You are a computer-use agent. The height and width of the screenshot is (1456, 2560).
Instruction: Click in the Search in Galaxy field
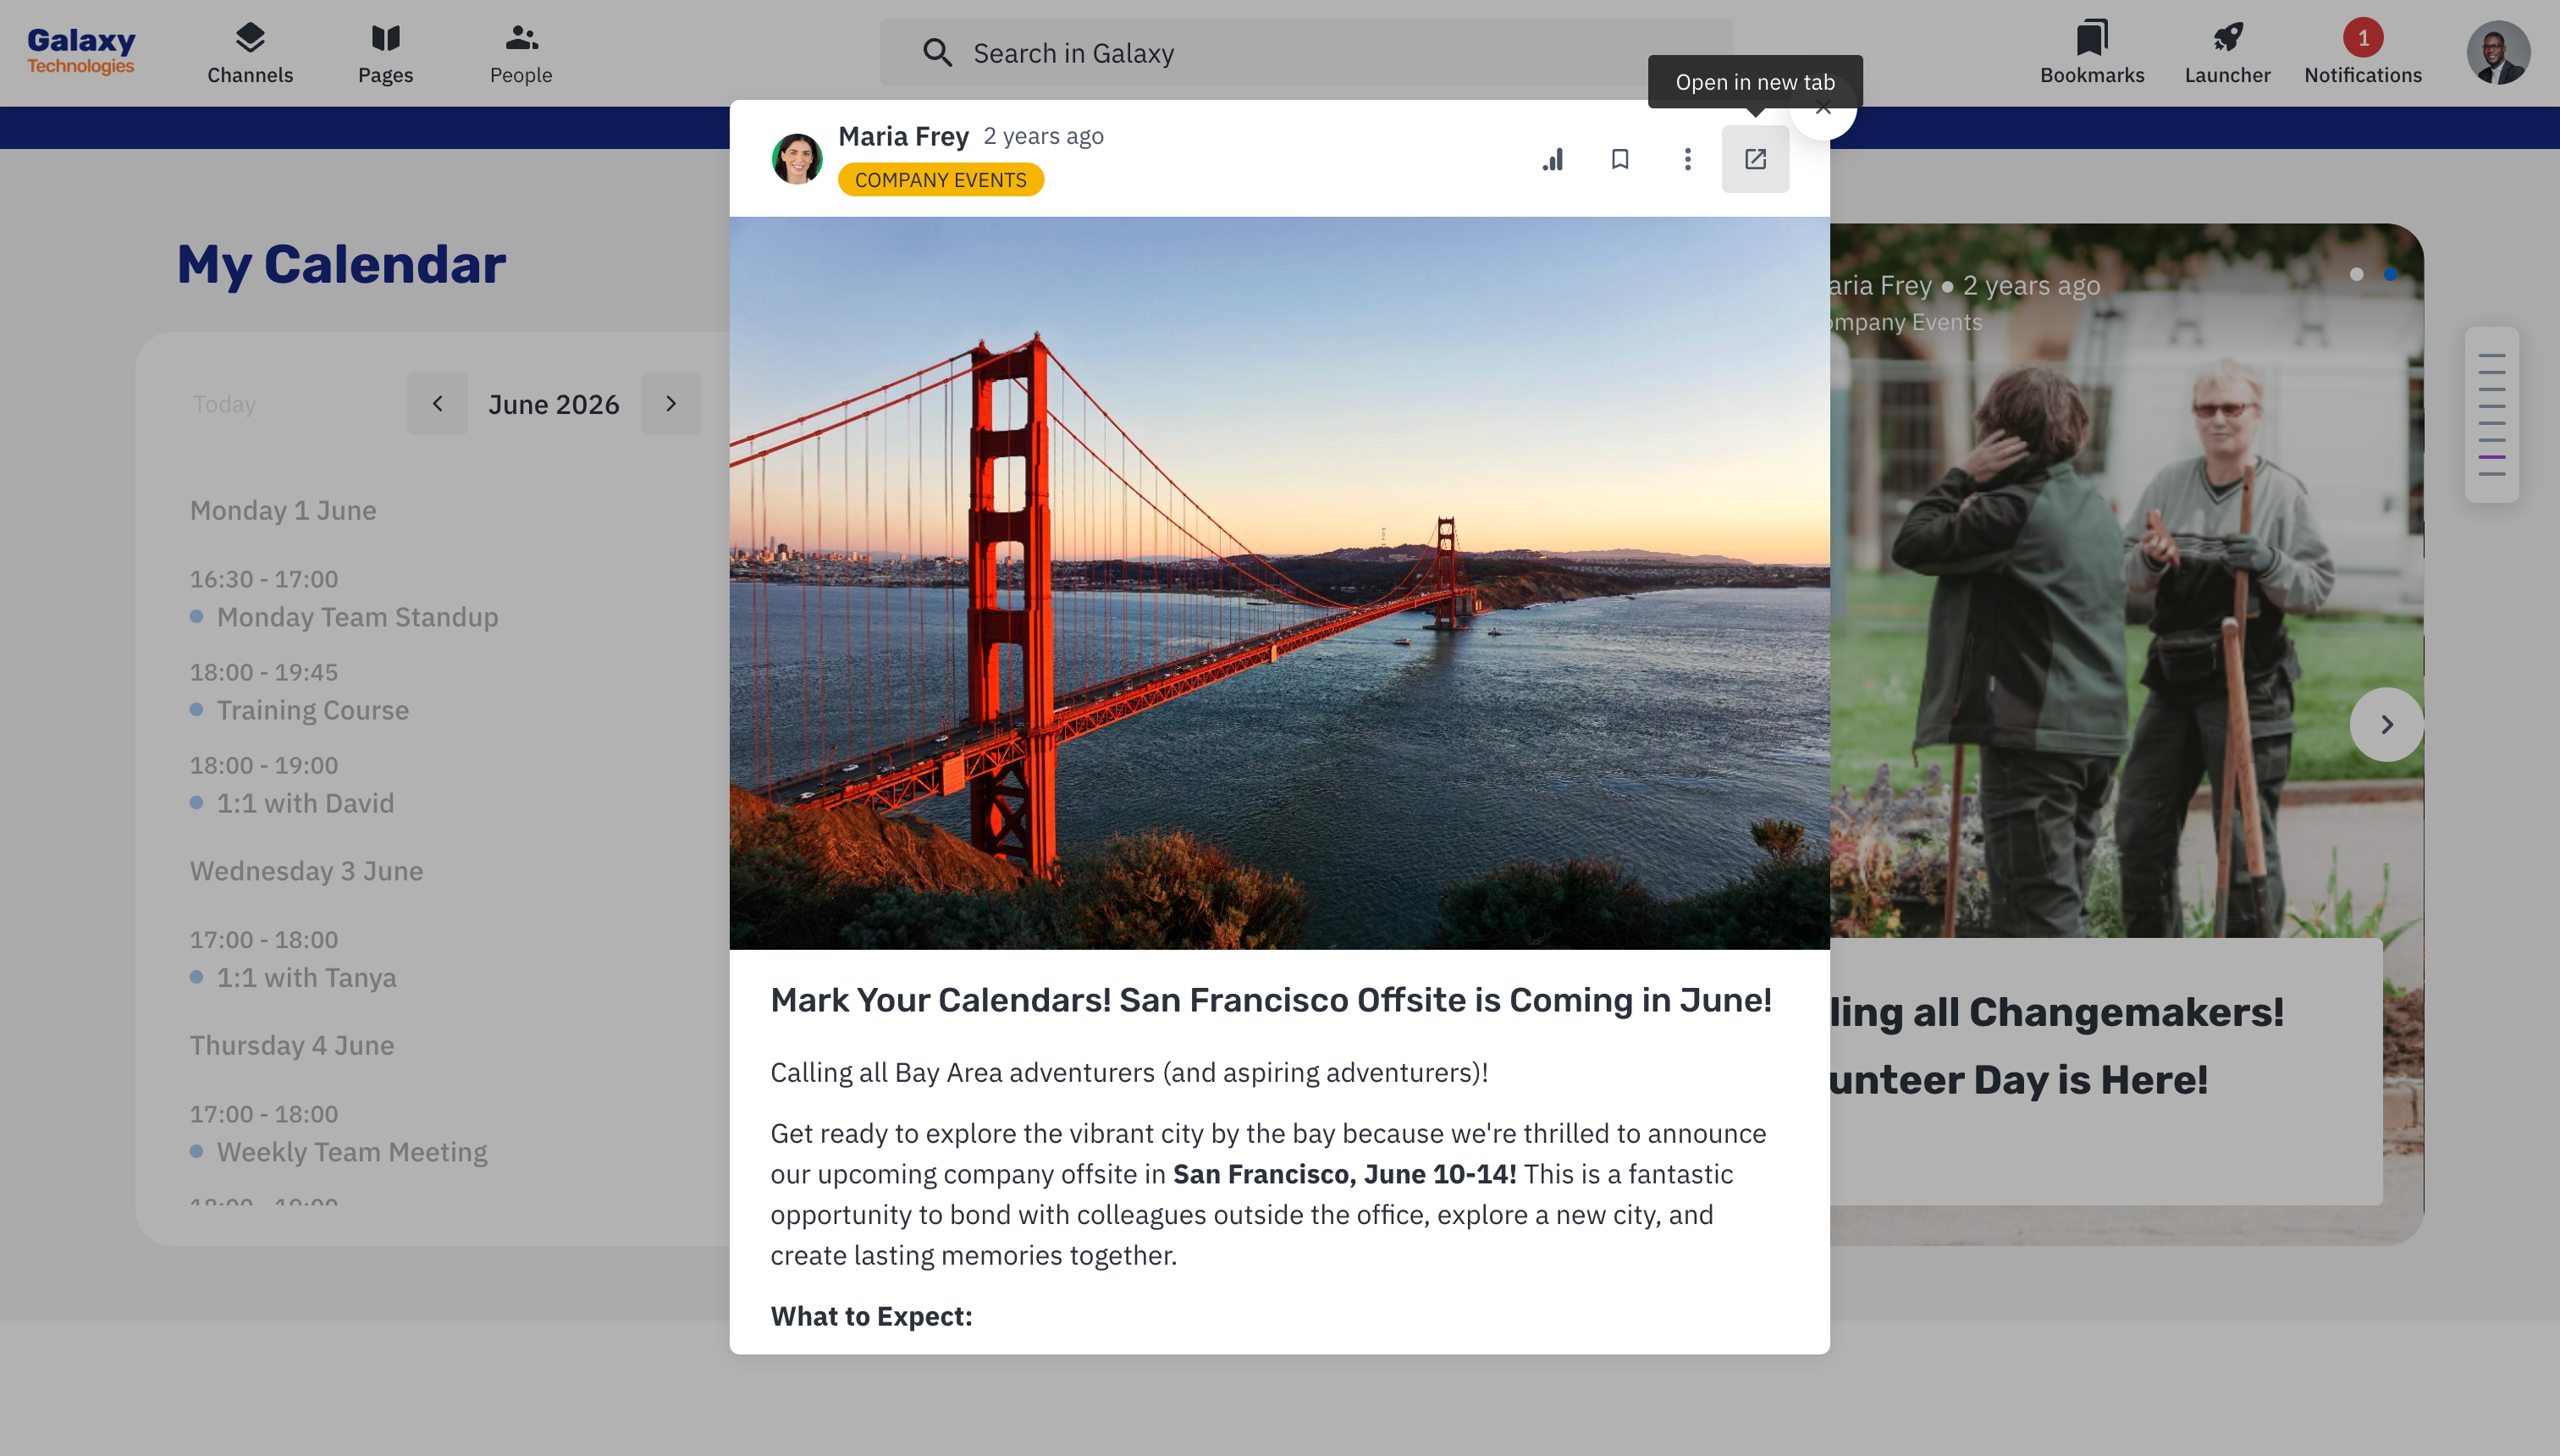coord(1306,53)
